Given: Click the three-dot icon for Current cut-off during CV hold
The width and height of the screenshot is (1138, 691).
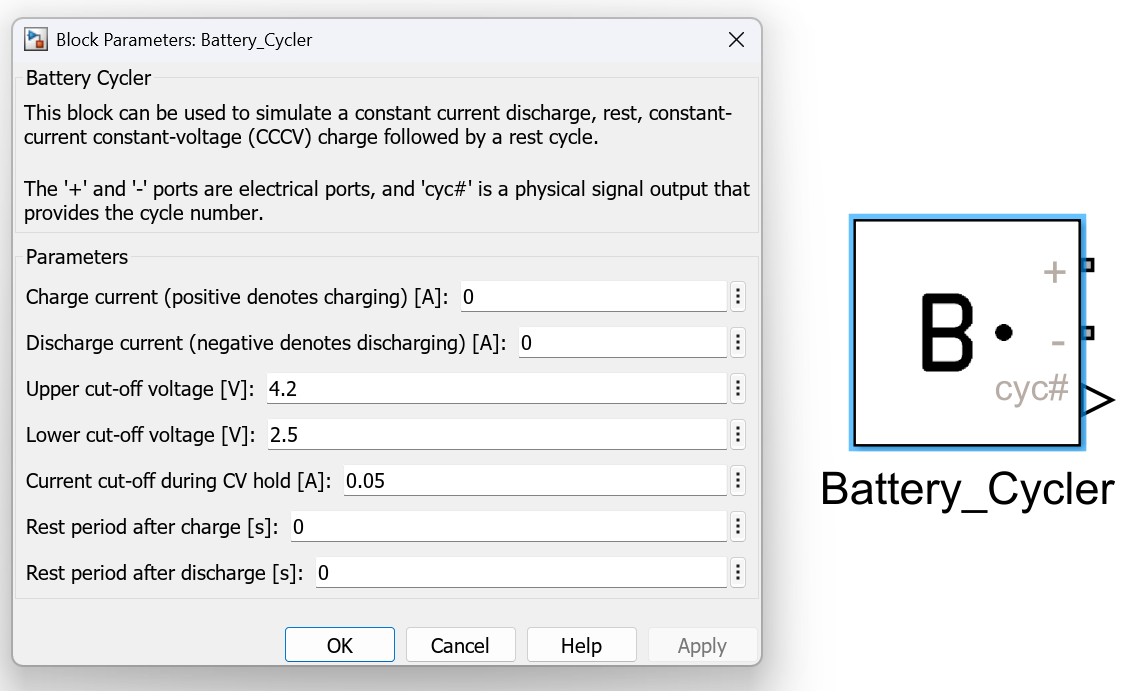Looking at the screenshot, I should pyautogui.click(x=737, y=480).
